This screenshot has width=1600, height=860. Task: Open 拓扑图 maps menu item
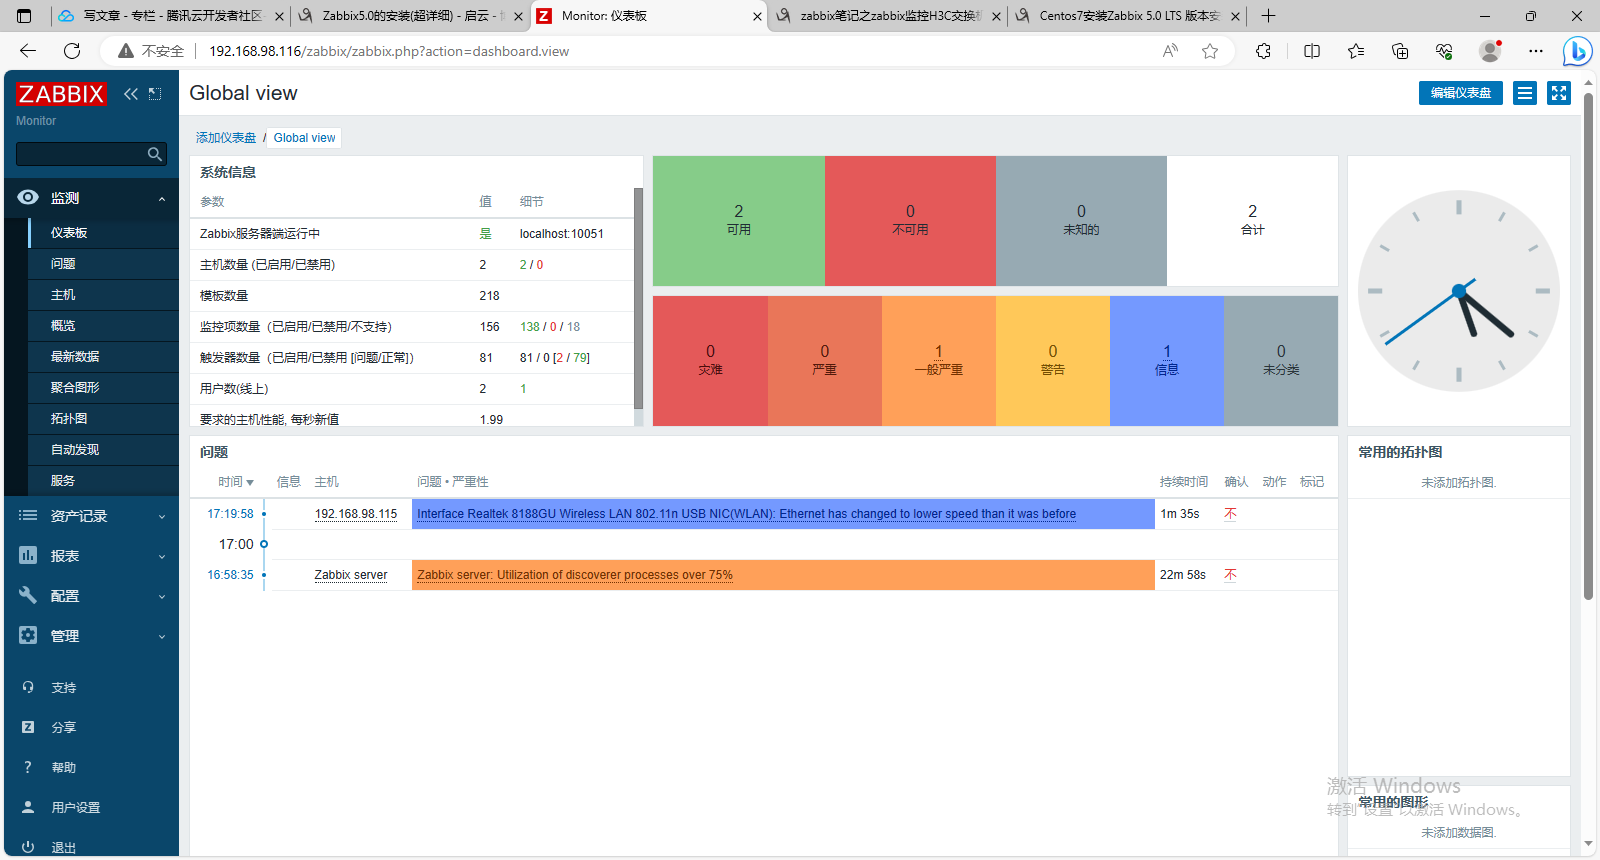click(x=69, y=419)
